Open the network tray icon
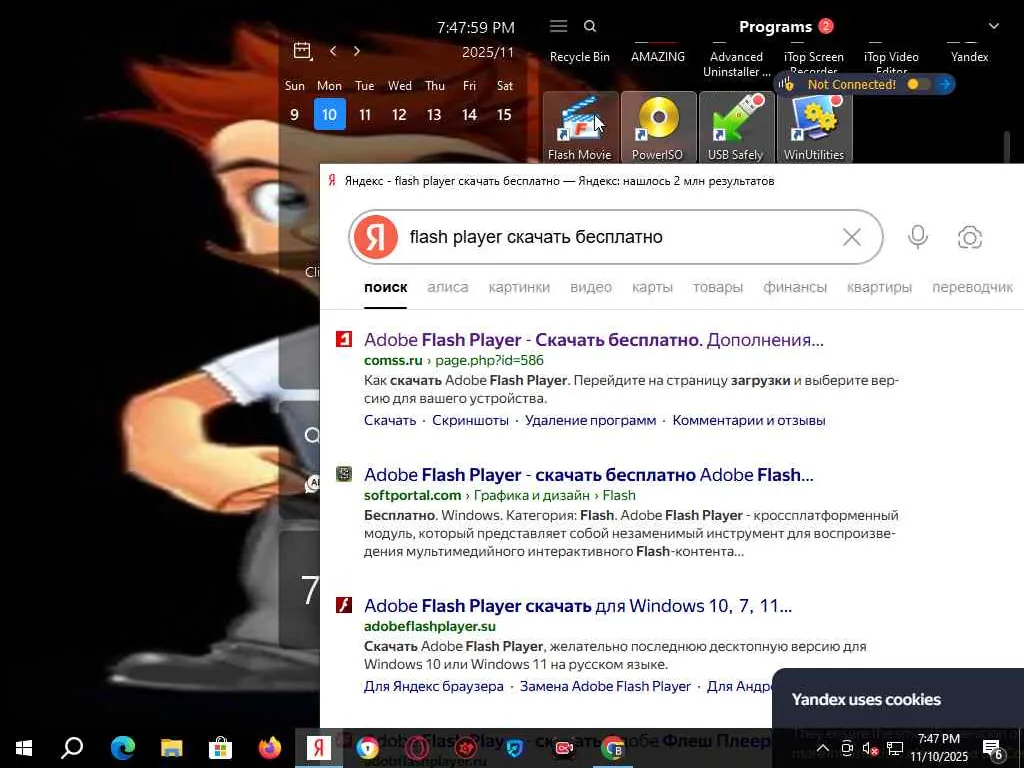 click(x=895, y=748)
